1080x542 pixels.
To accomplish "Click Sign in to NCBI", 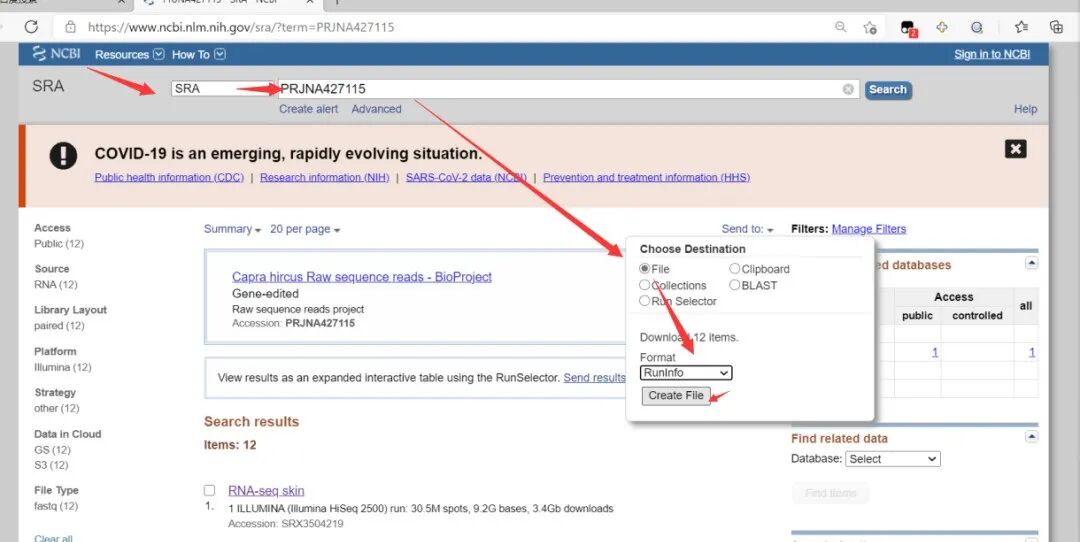I will [x=992, y=54].
